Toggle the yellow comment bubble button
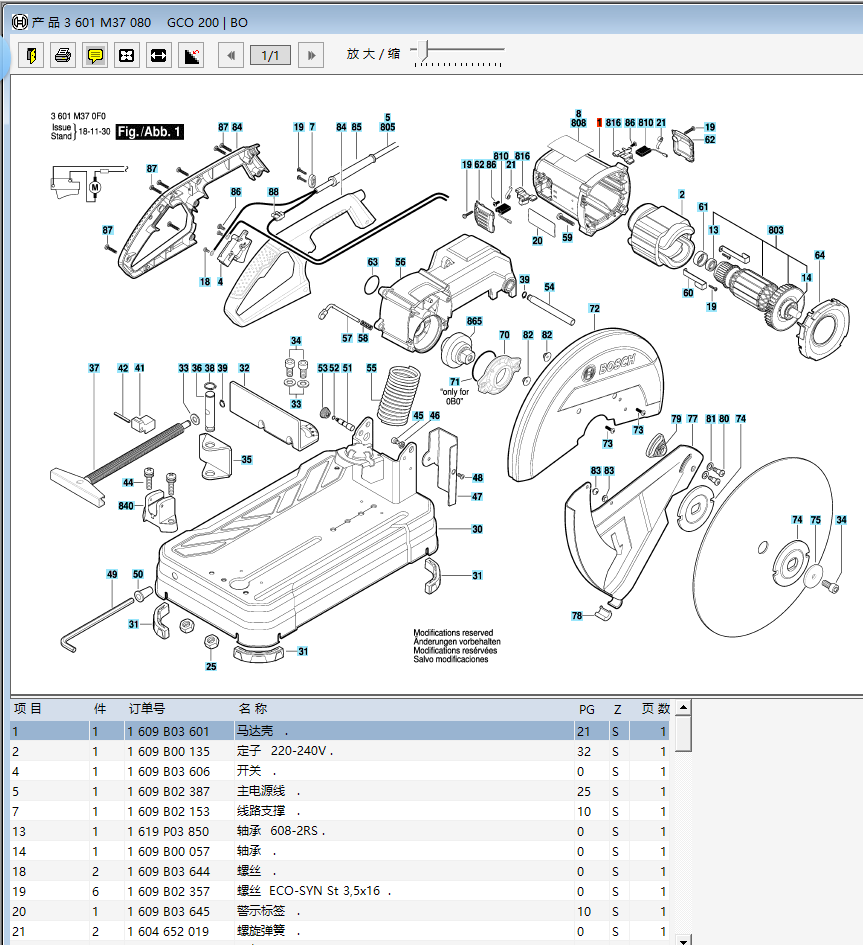Screen dimensions: 863x945 coord(95,55)
